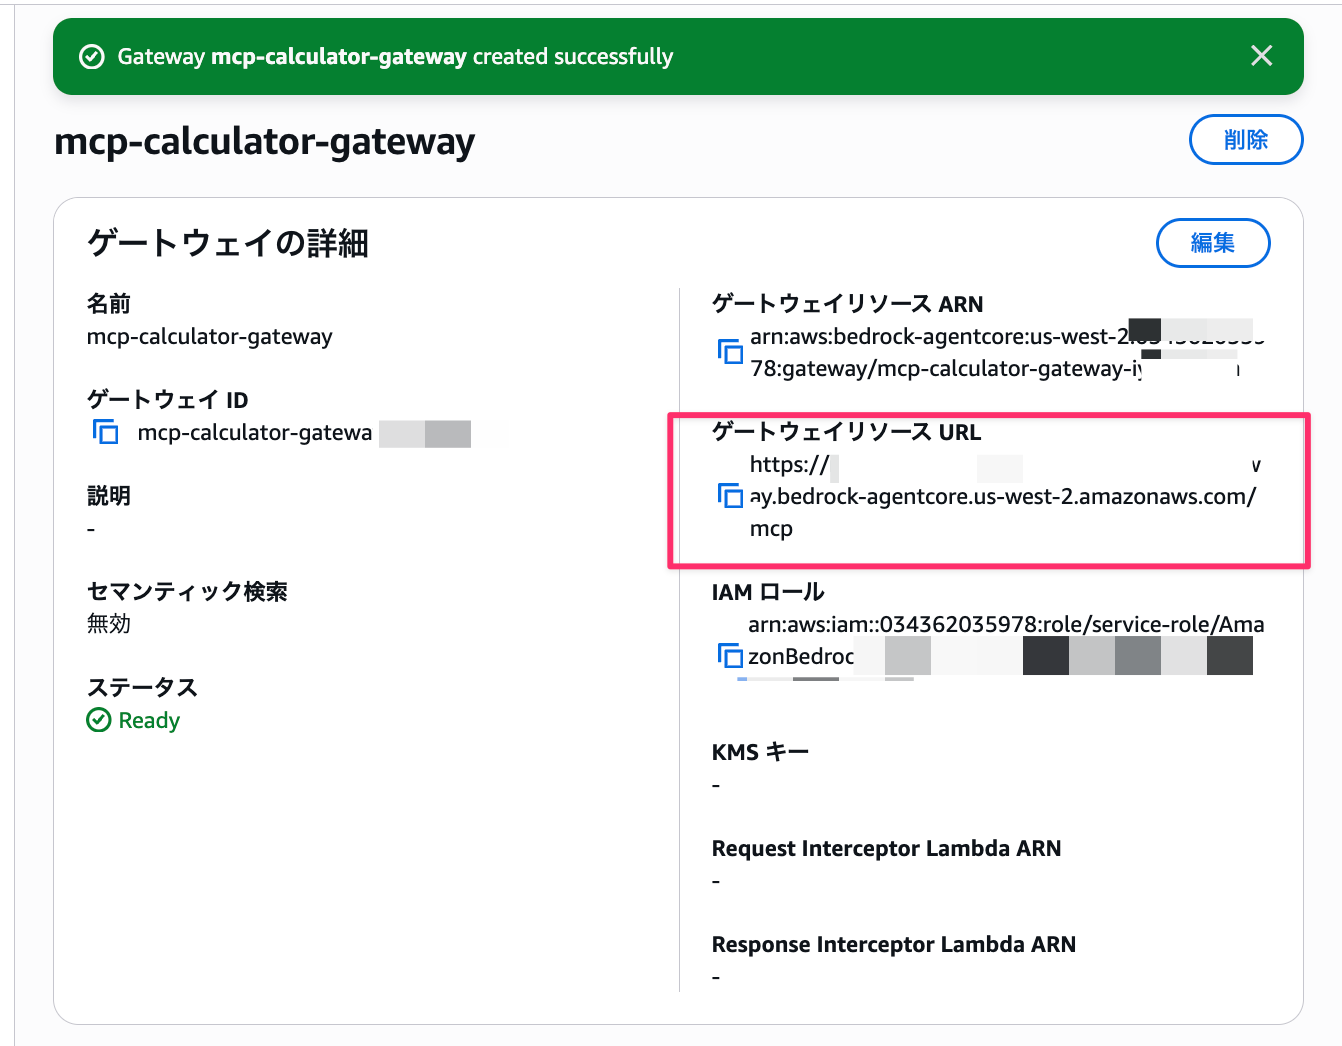This screenshot has width=1342, height=1046.
Task: Dismiss the gateway created success banner
Action: pyautogui.click(x=1261, y=56)
